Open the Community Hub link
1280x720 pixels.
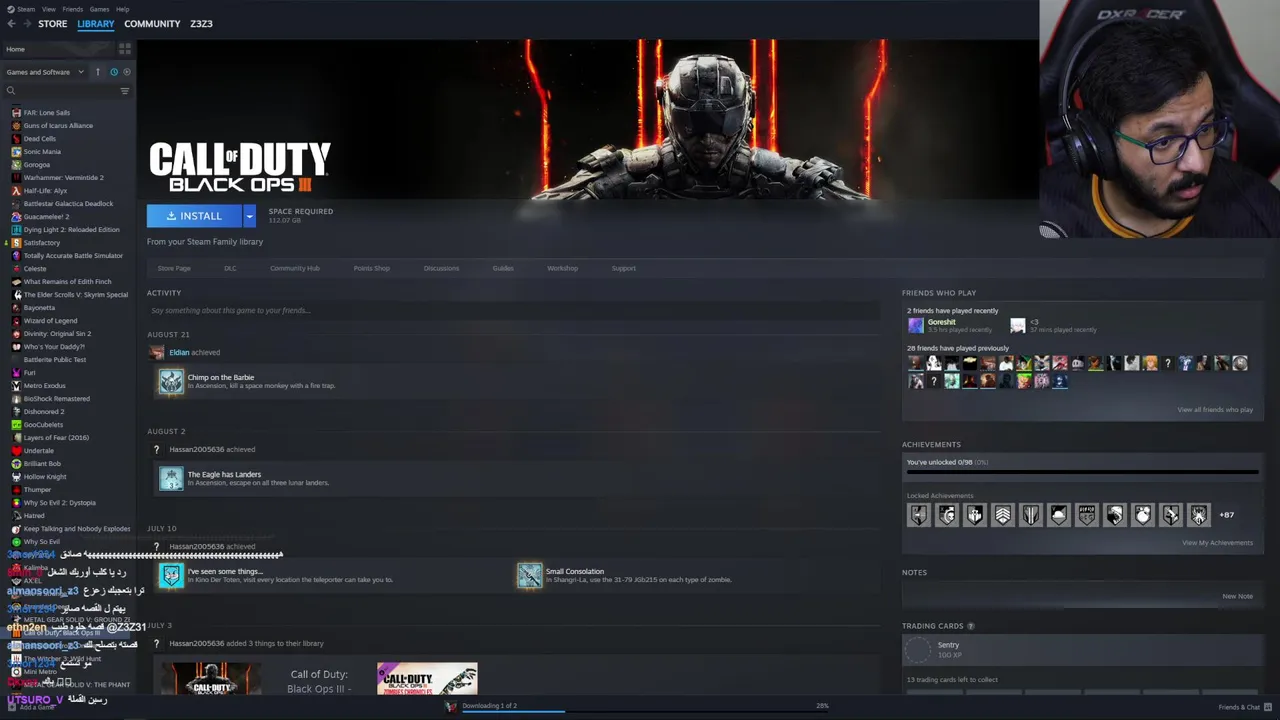click(x=295, y=268)
